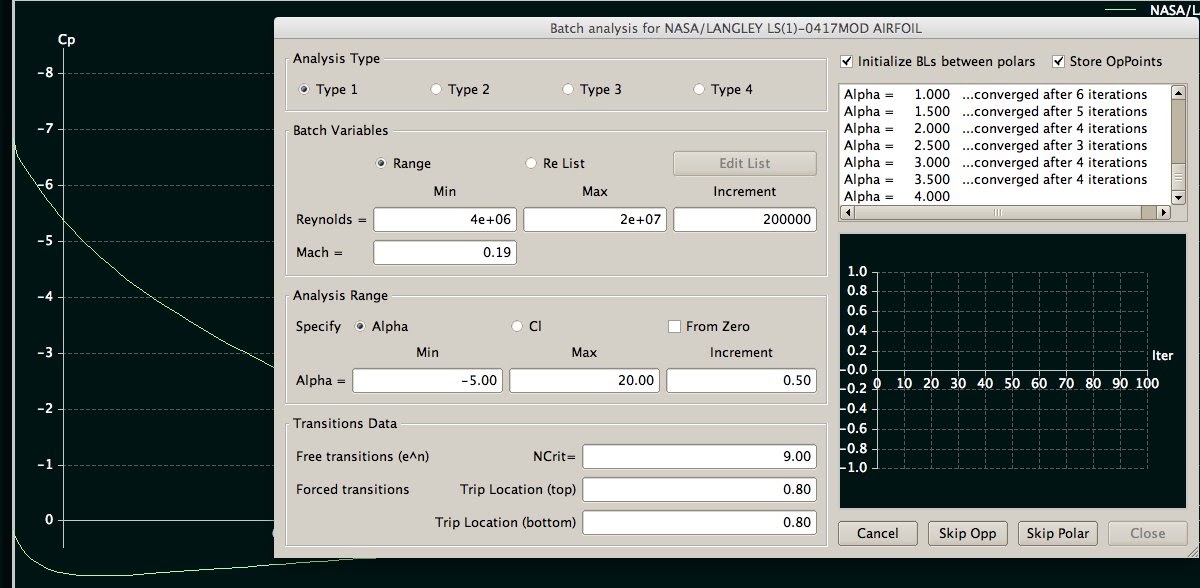The image size is (1200, 588).
Task: Select the Reynolds Increment field
Action: (745, 220)
